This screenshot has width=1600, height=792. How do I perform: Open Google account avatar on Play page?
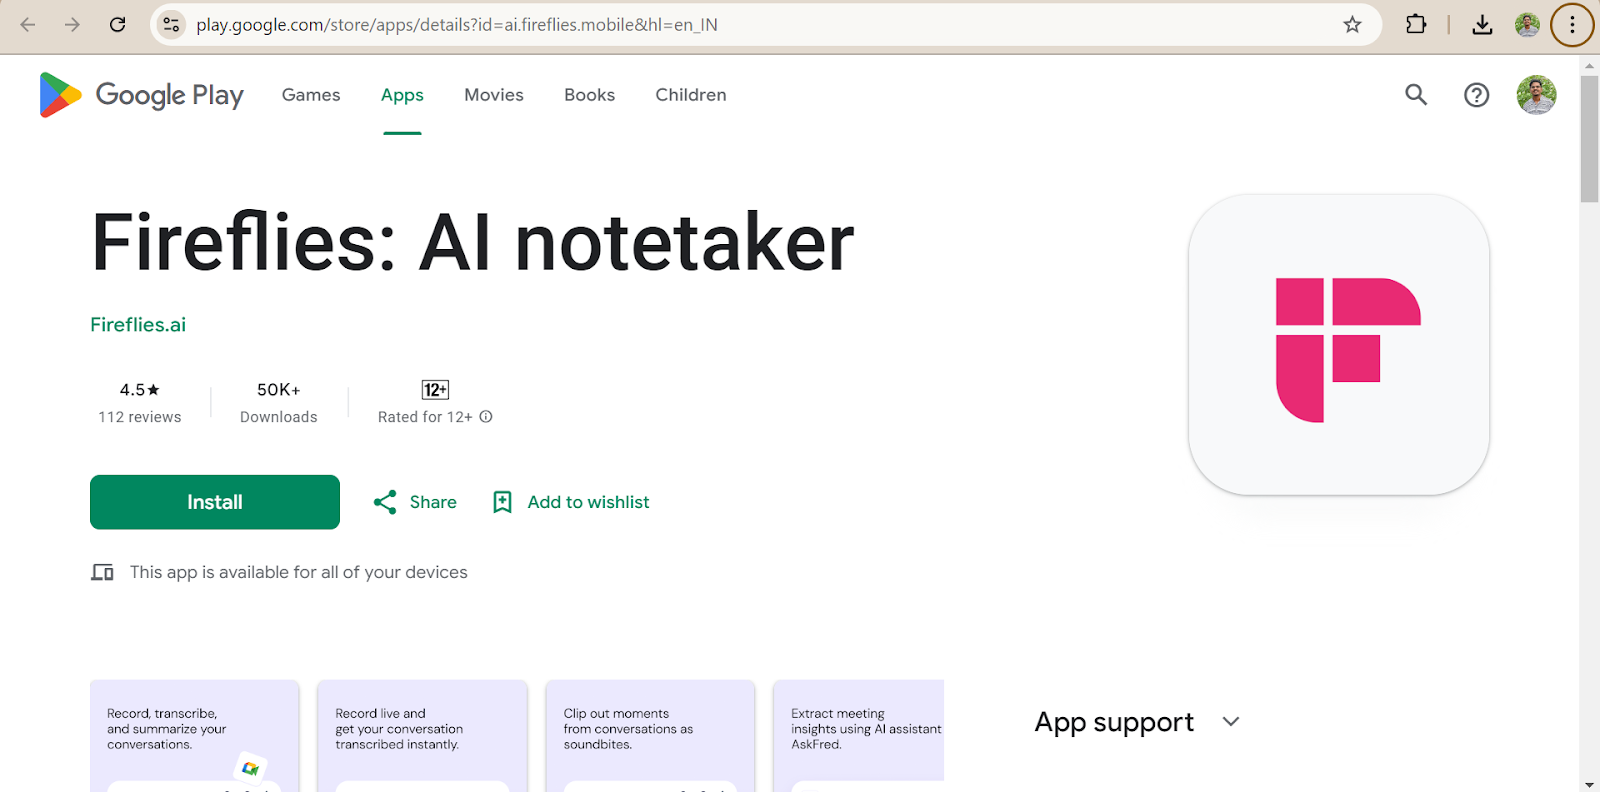point(1536,95)
